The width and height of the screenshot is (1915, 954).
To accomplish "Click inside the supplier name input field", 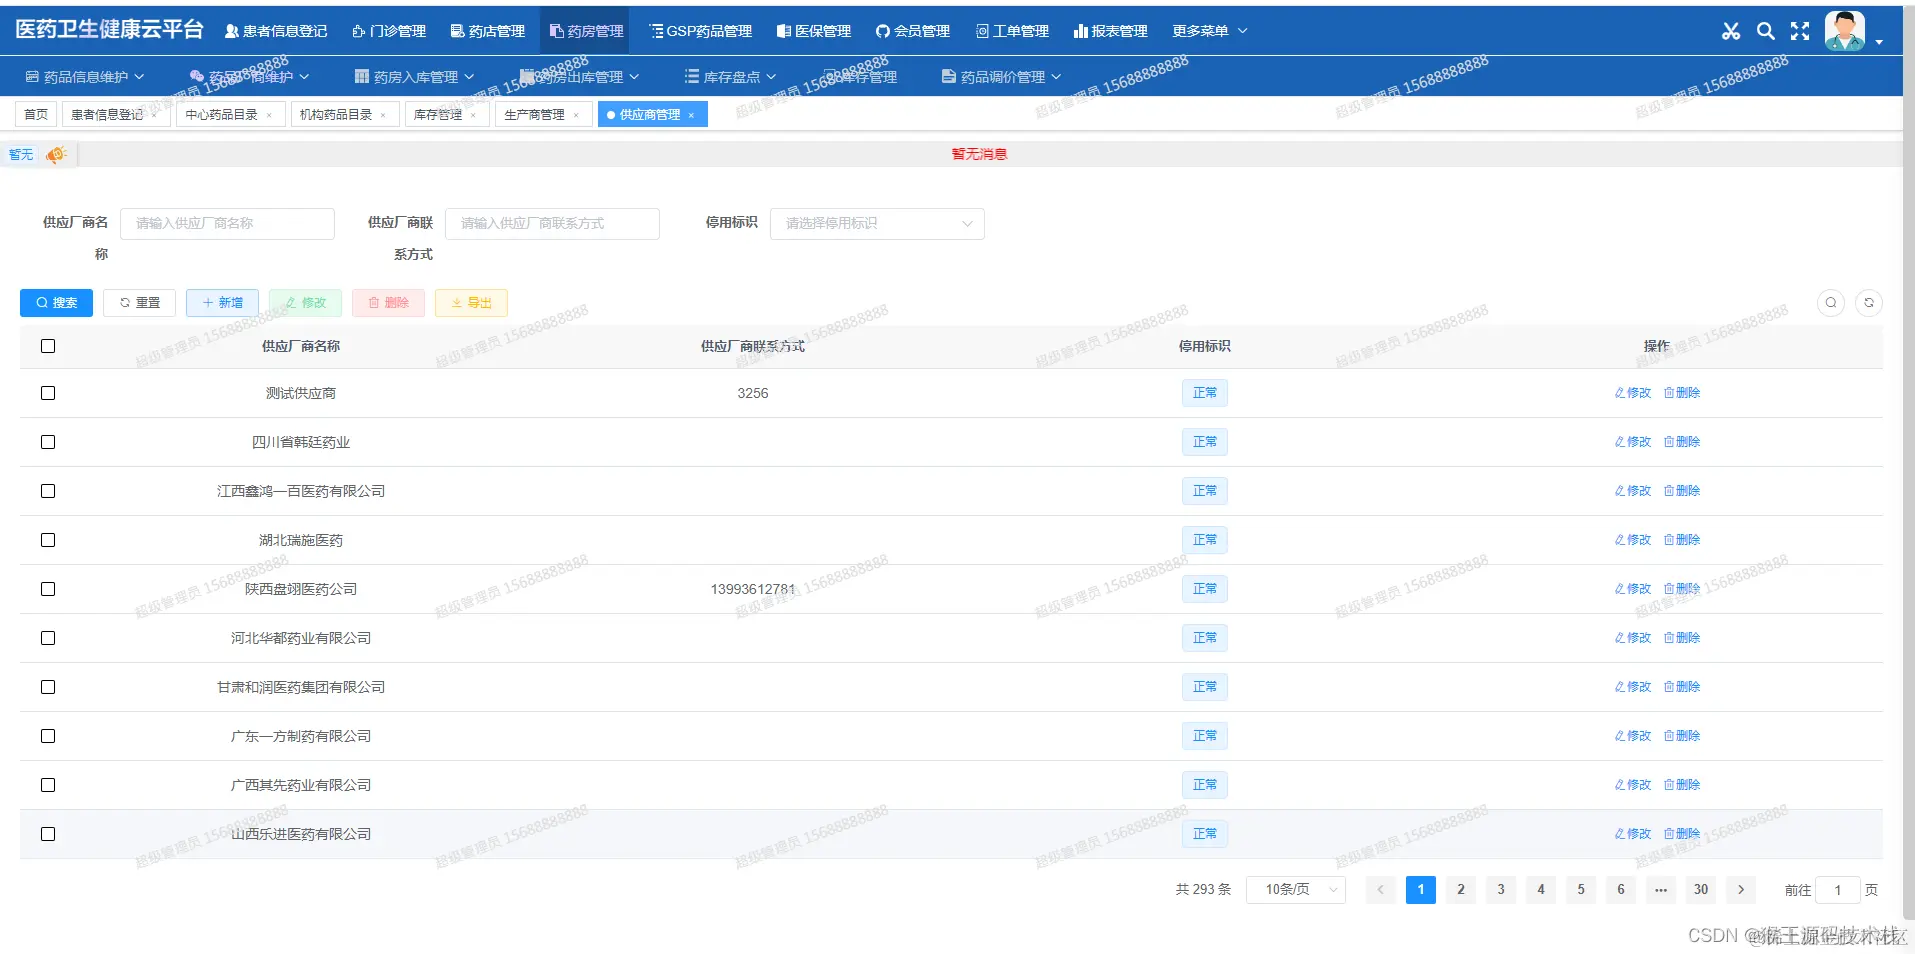I will click(227, 223).
